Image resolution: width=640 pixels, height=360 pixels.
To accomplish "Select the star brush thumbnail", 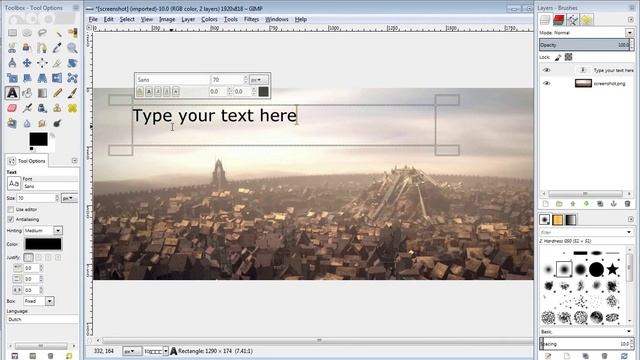I will (612, 269).
